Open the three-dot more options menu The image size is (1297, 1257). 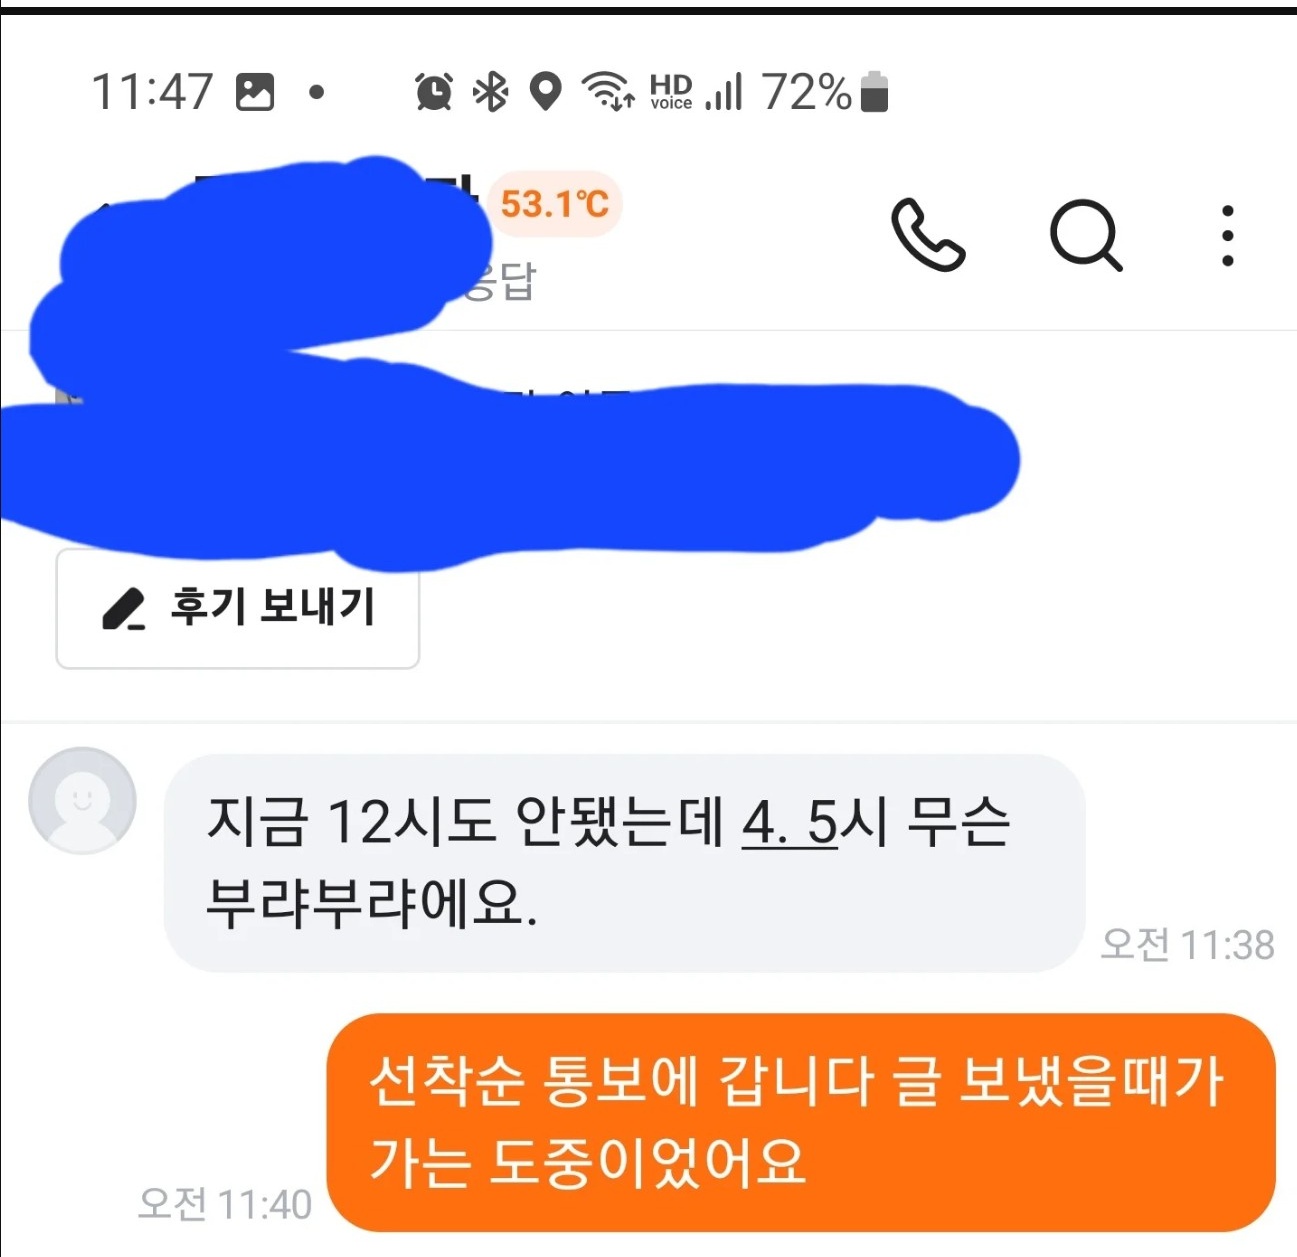(x=1227, y=236)
